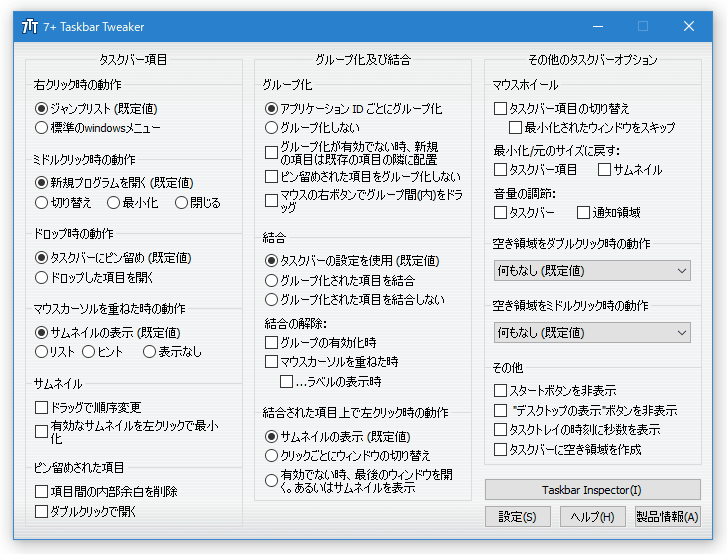
Task: Open the Taskbar Inspector(I) button
Action: (x=593, y=490)
